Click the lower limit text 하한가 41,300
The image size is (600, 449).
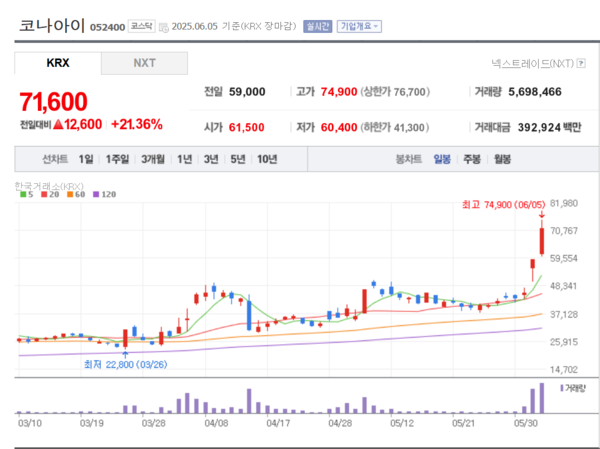pos(395,127)
